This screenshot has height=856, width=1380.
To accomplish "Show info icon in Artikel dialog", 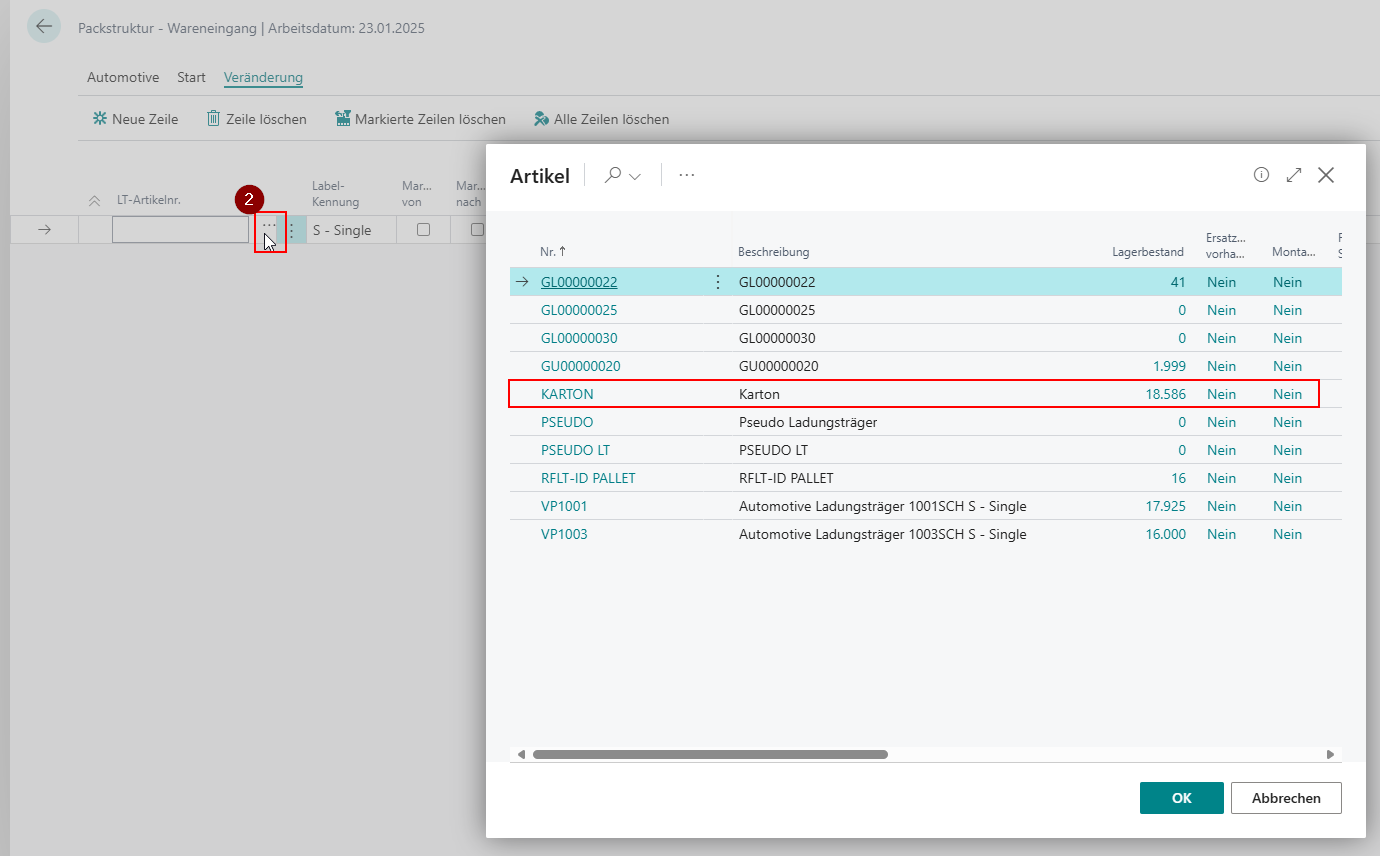I will (x=1261, y=175).
